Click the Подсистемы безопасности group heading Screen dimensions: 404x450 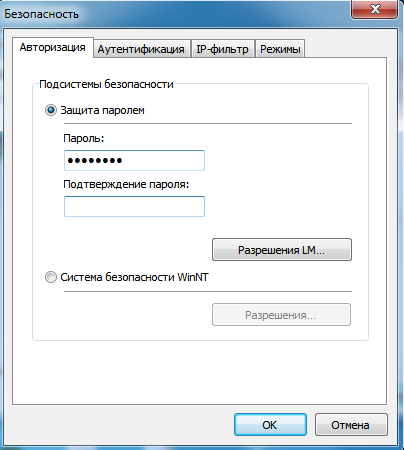point(106,84)
